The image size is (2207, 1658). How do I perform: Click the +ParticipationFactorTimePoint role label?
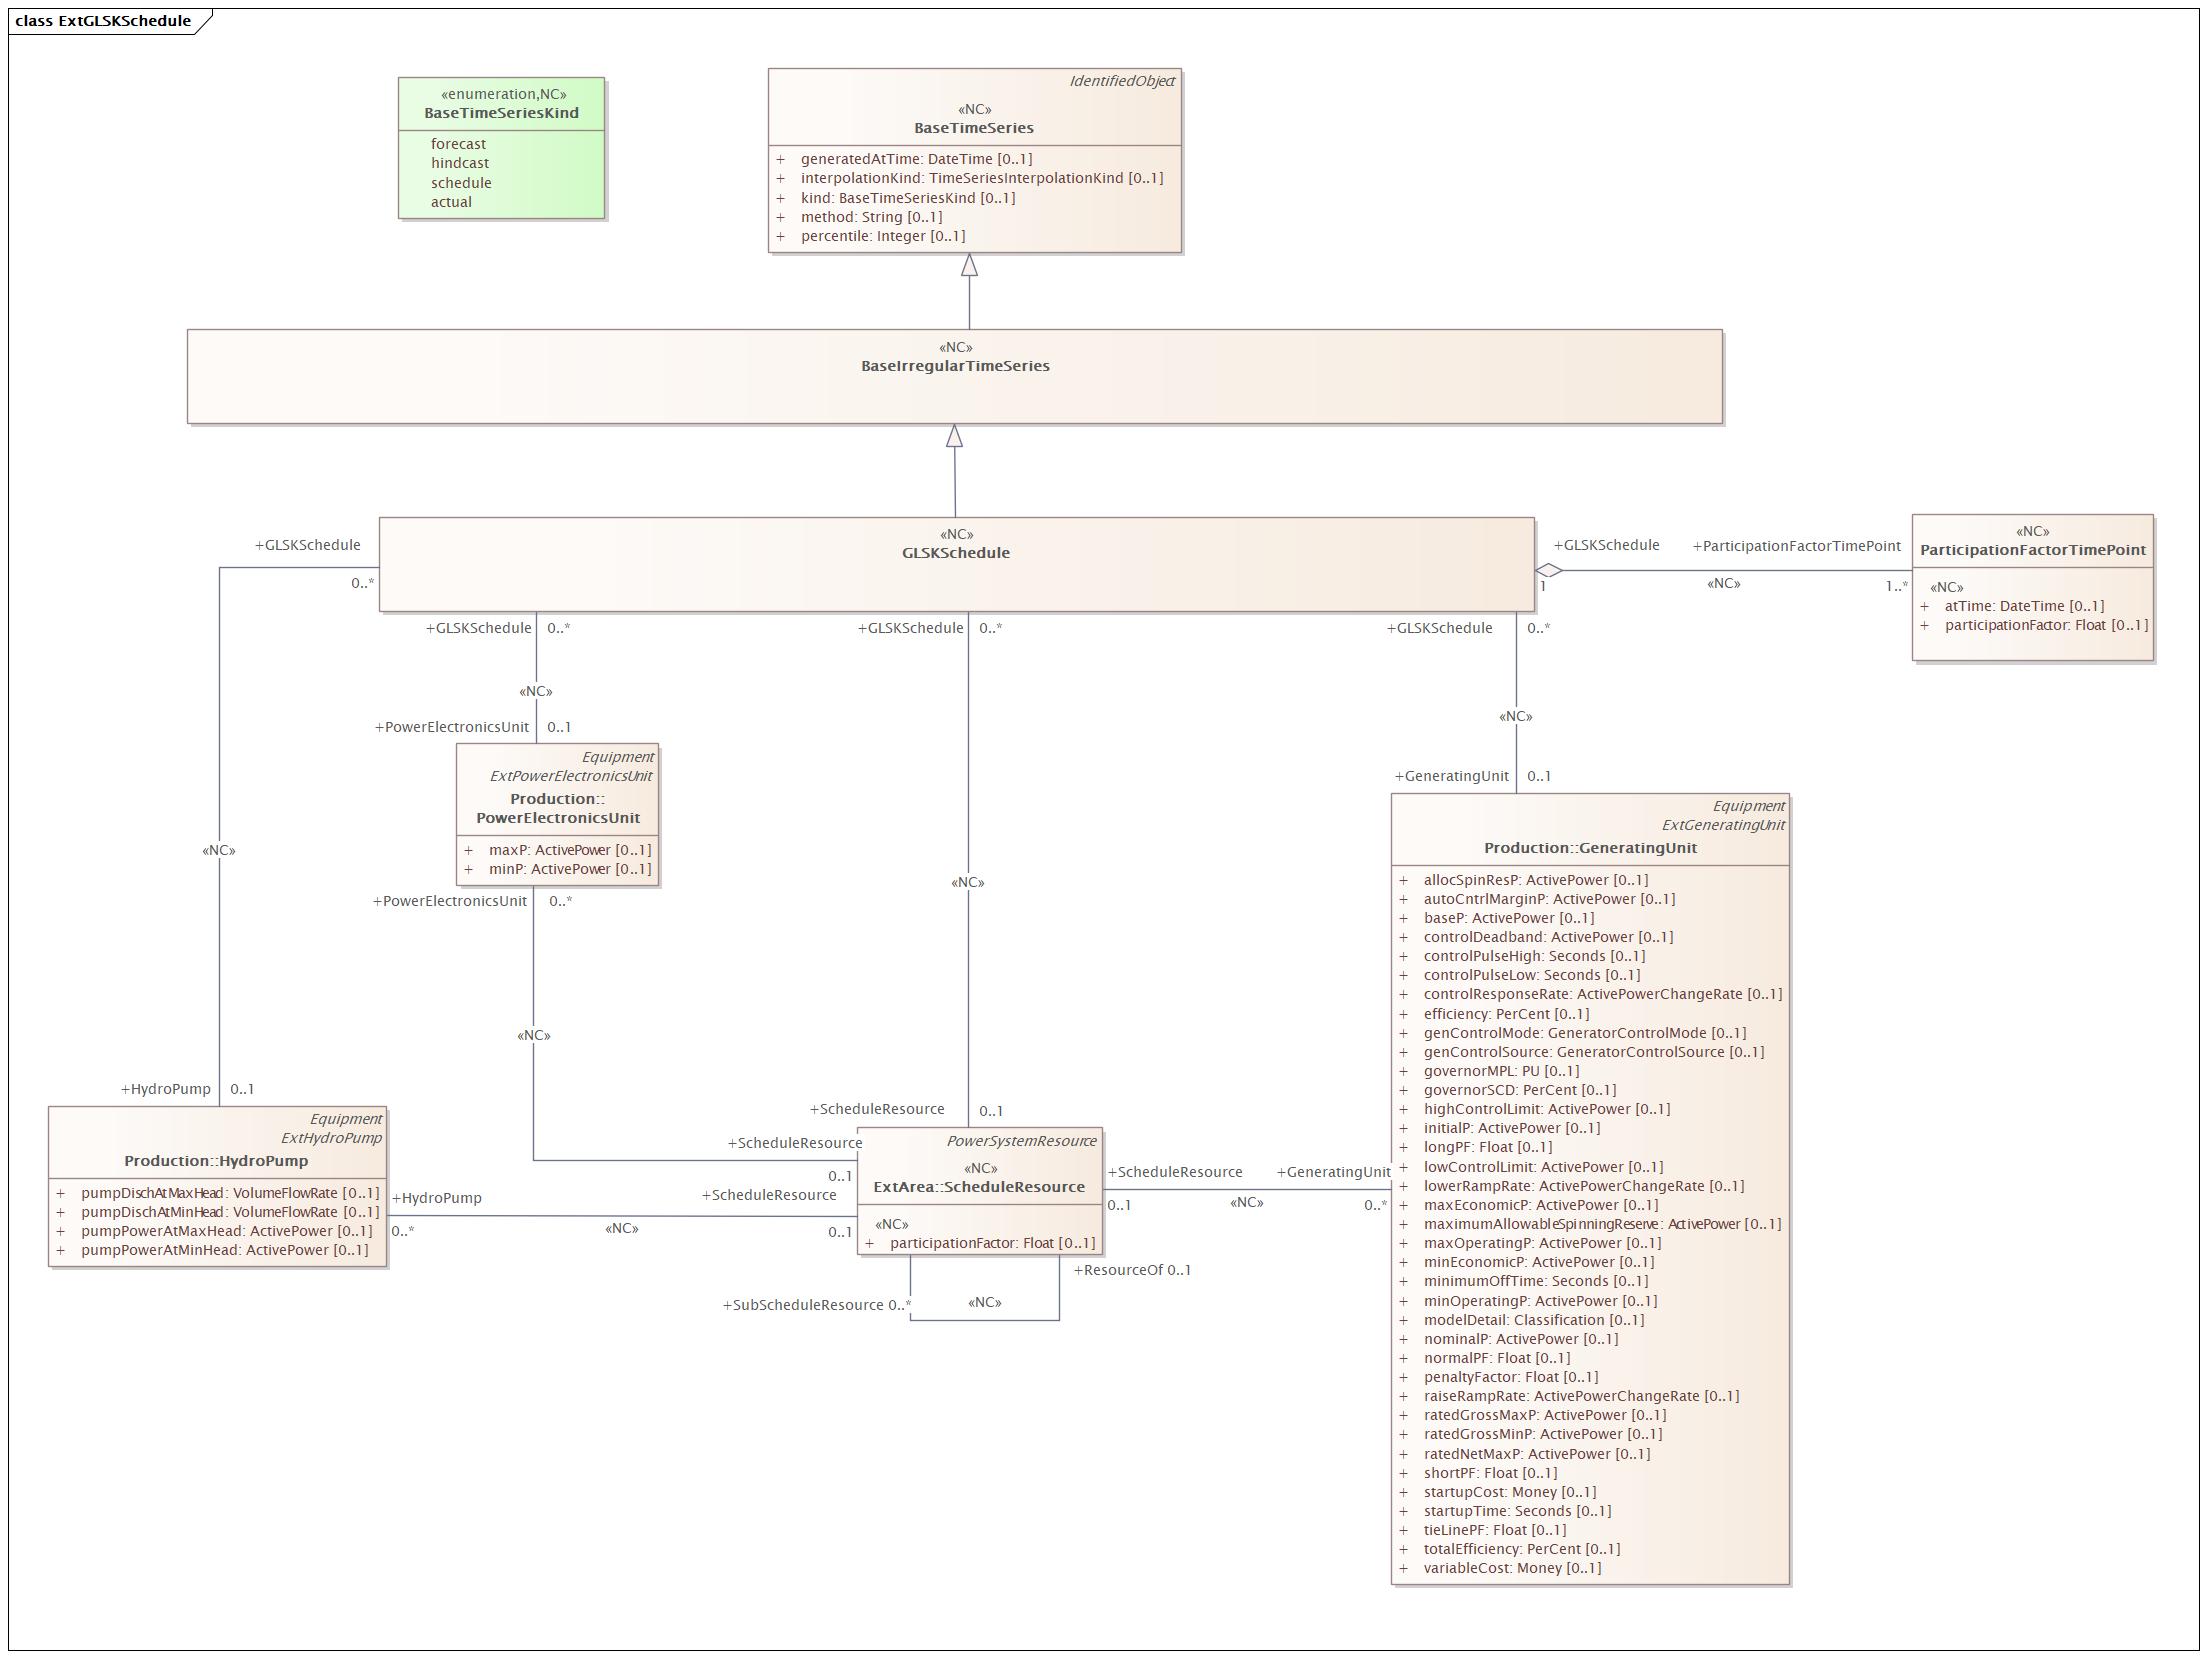coord(1796,546)
